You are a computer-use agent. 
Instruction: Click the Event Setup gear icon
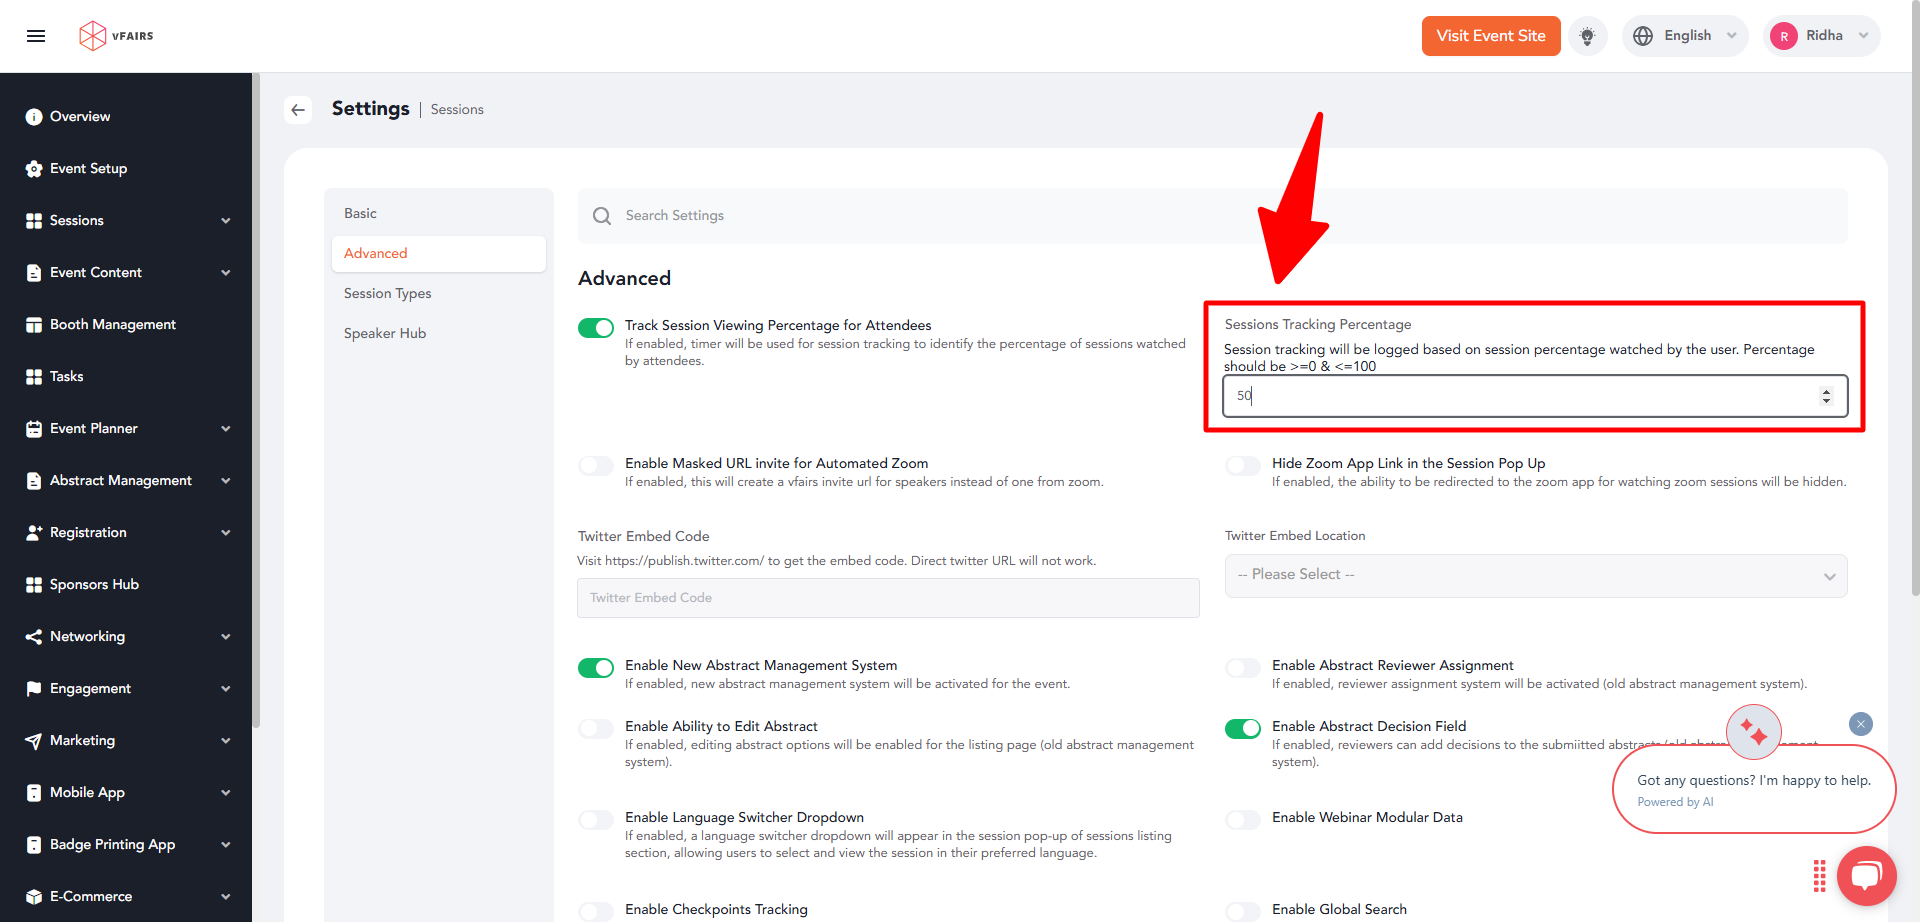(x=34, y=169)
